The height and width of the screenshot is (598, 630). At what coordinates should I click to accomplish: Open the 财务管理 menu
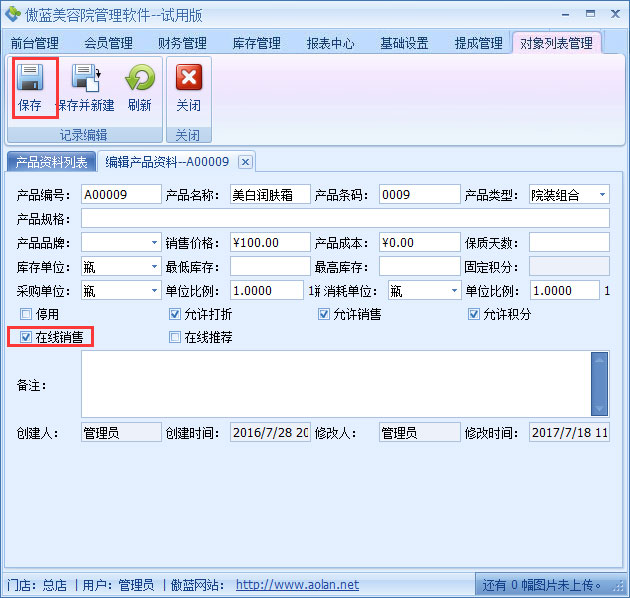(x=182, y=43)
